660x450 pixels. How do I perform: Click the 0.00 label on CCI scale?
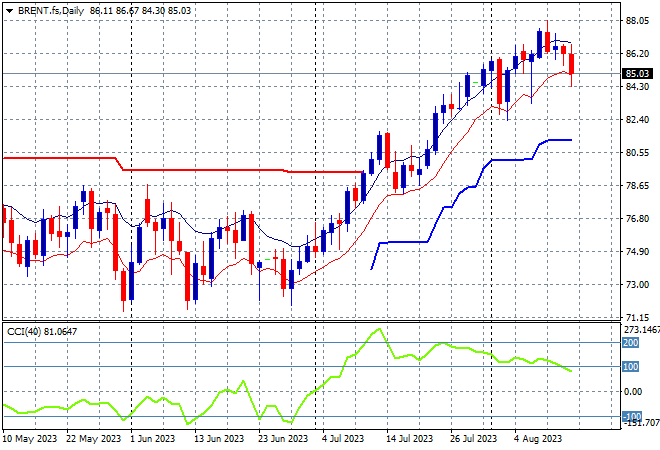tap(633, 392)
